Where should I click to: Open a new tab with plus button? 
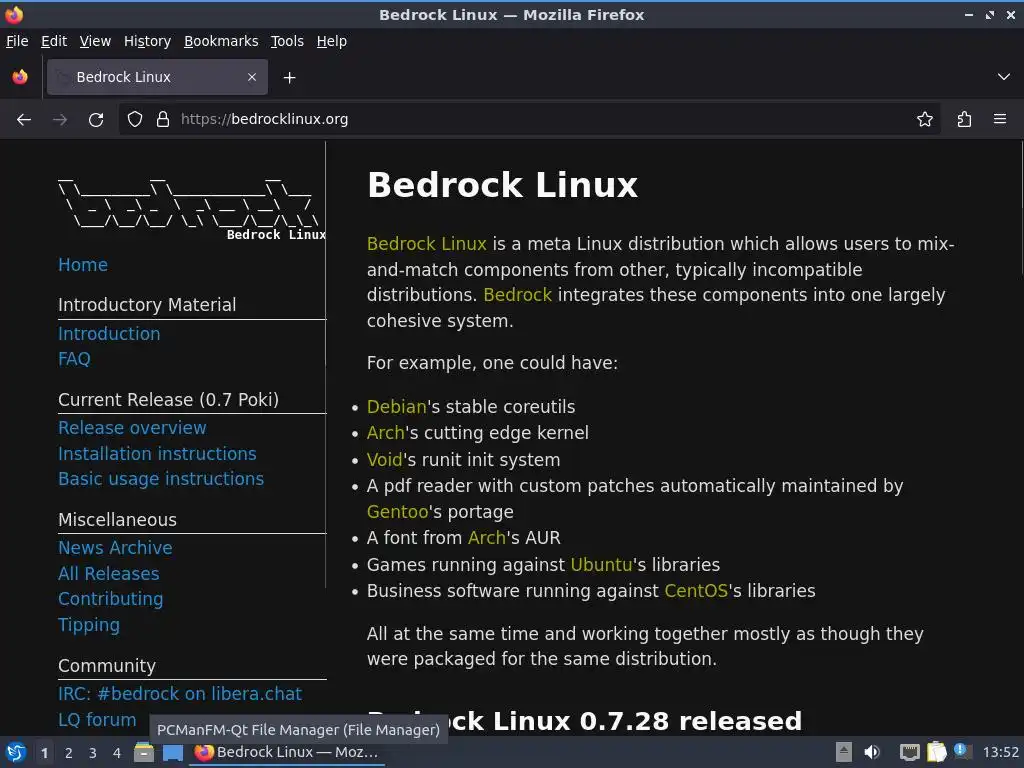point(289,78)
